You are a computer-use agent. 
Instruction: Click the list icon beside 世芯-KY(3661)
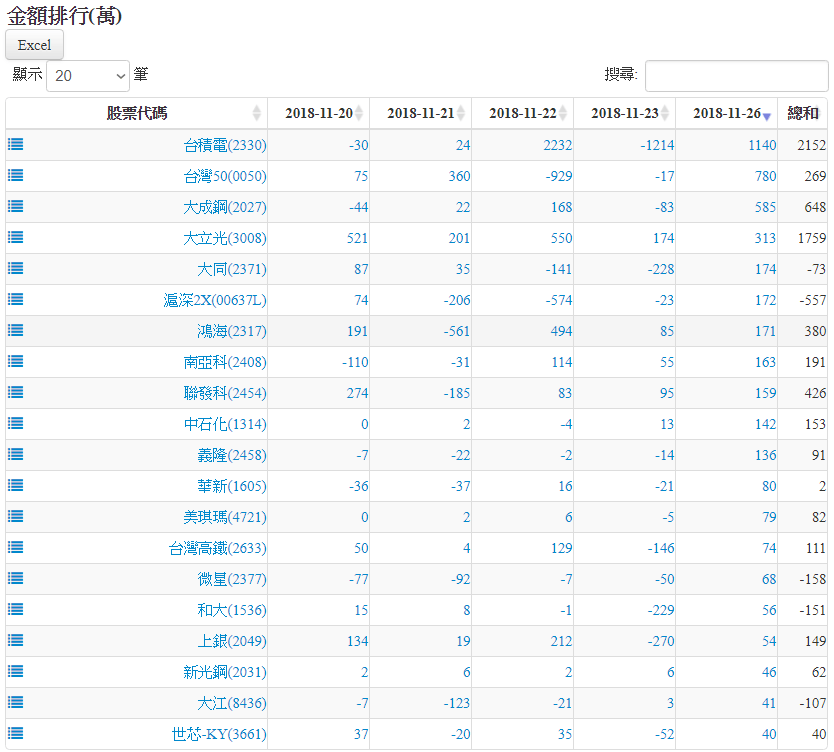pos(16,733)
